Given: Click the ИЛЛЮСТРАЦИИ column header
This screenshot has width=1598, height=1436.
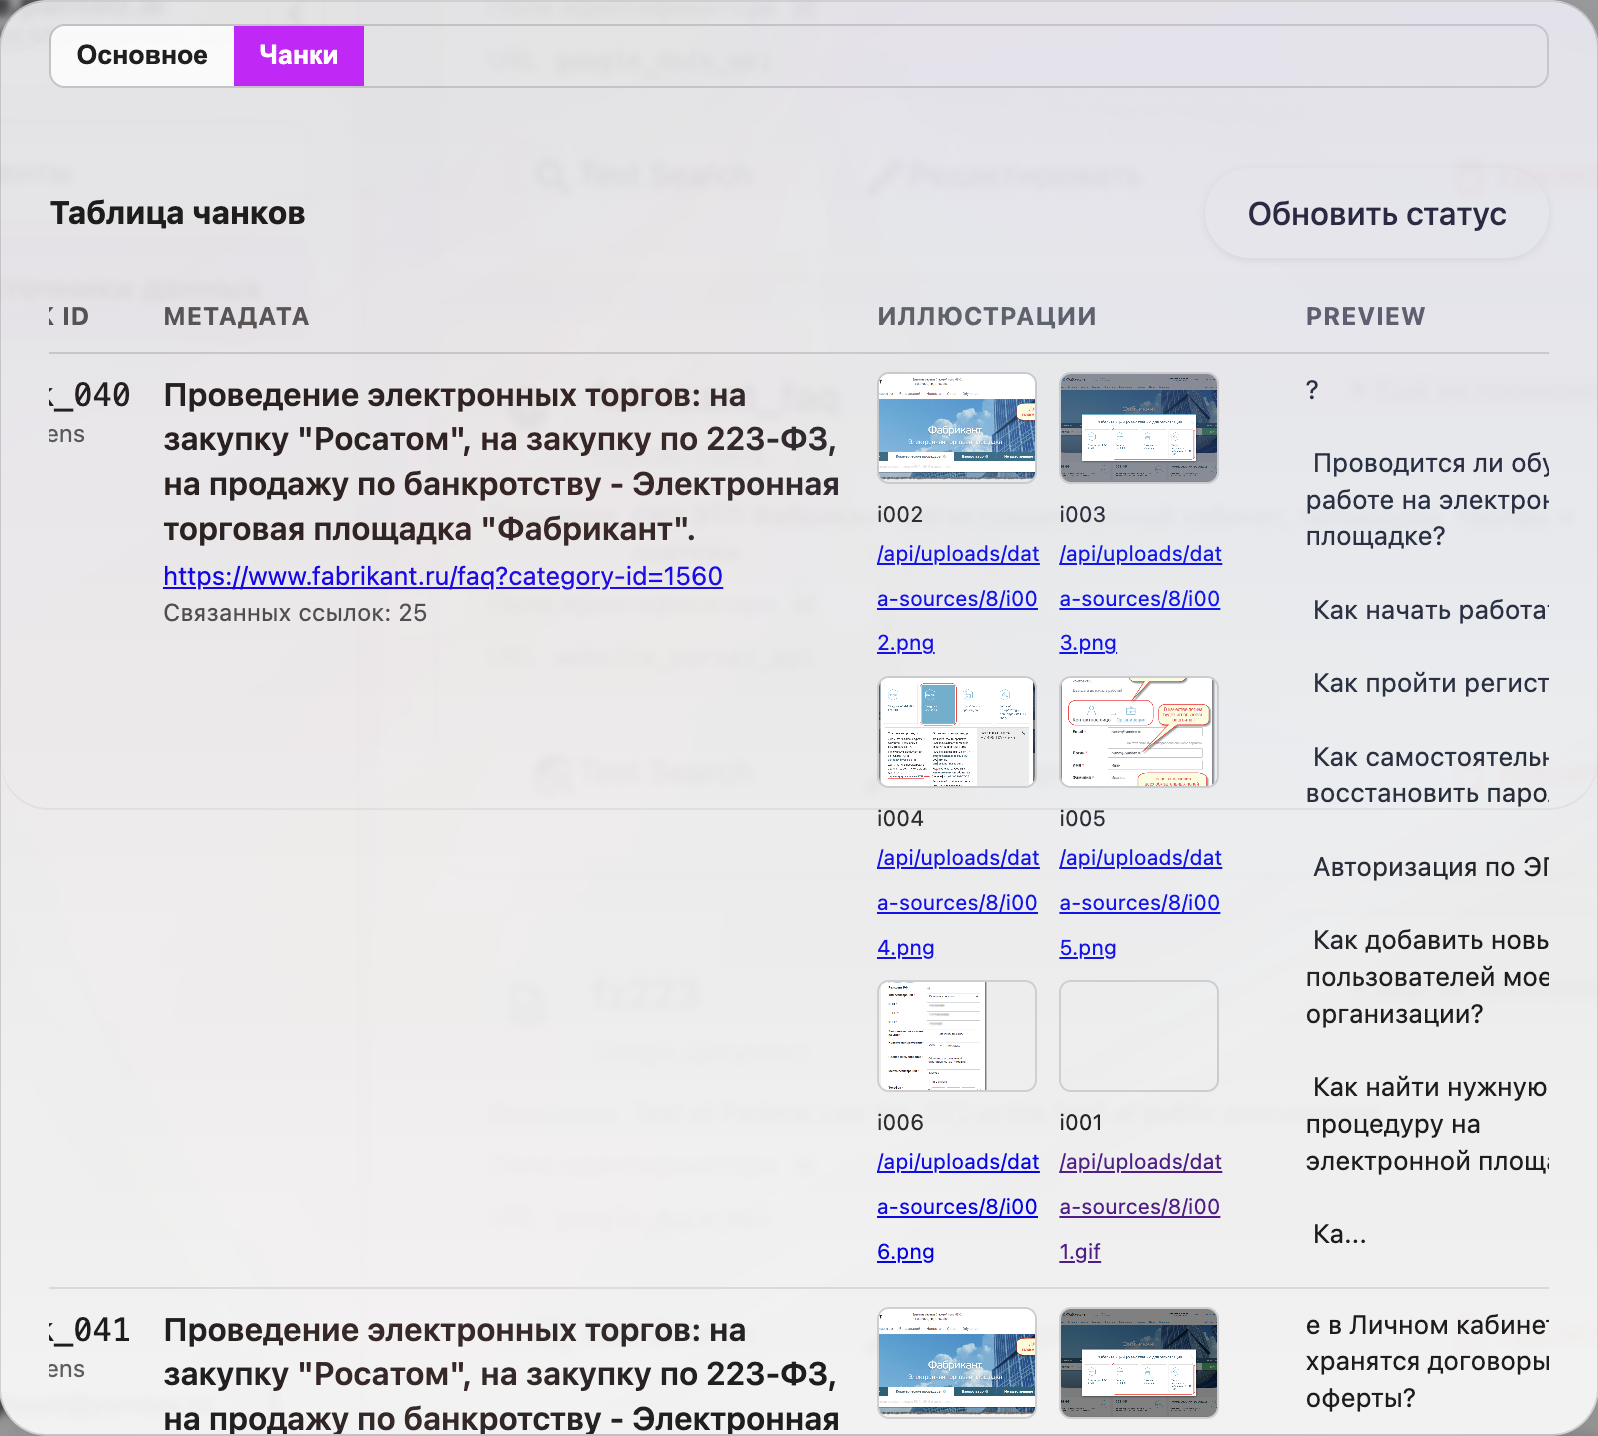Looking at the screenshot, I should [987, 317].
